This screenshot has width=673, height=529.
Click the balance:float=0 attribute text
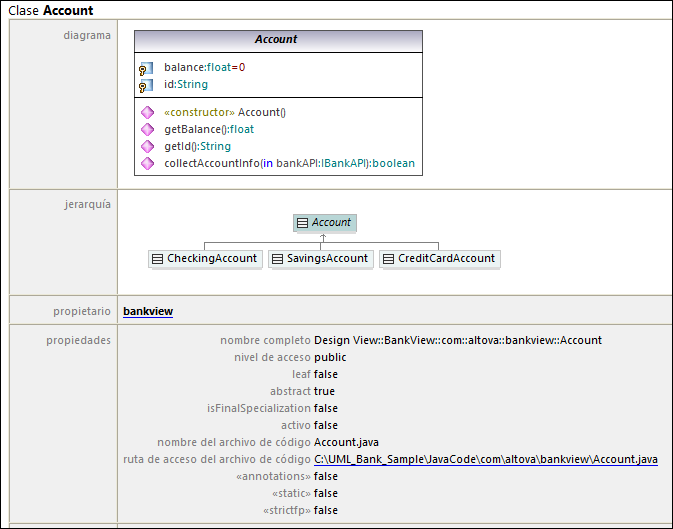(x=204, y=68)
